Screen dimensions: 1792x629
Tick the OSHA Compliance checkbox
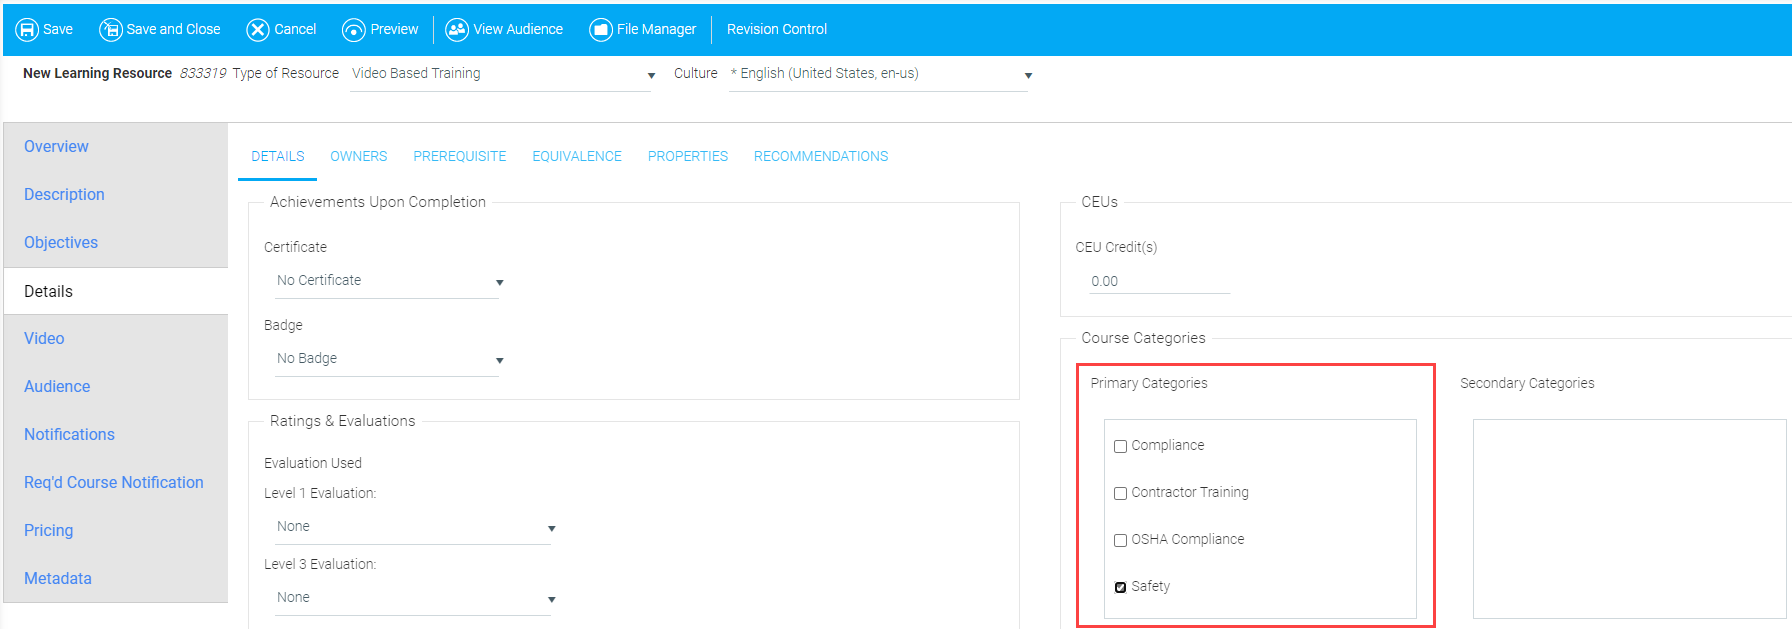(1120, 541)
